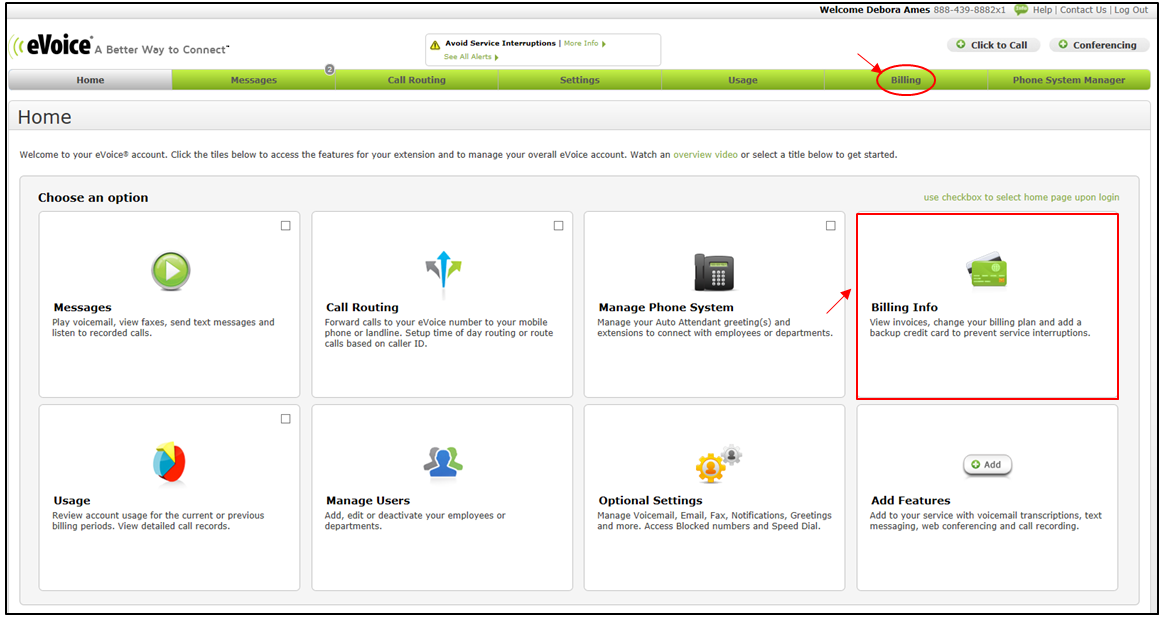The height and width of the screenshot is (618, 1162).
Task: Open the Phone System Manager tab
Action: (x=1069, y=80)
